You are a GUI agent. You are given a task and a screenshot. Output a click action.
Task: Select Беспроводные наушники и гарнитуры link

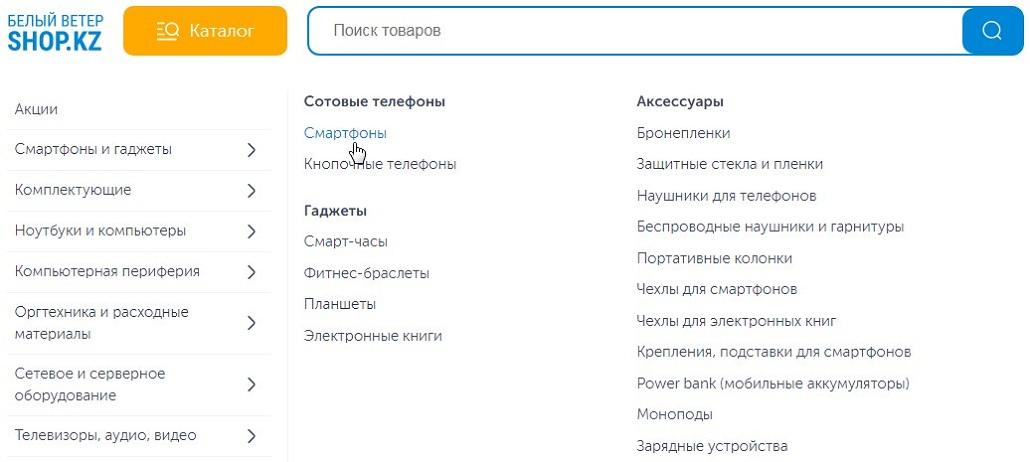coord(770,227)
